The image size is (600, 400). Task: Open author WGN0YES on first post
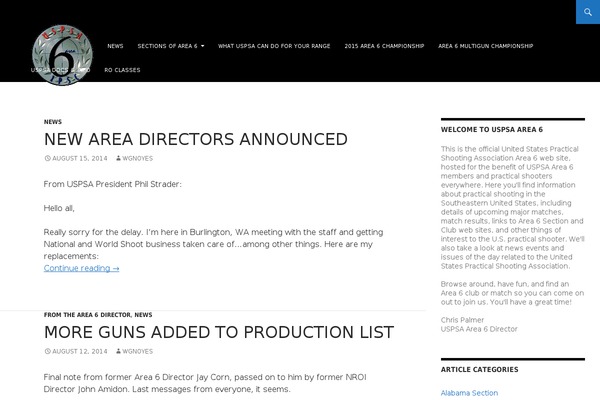click(x=138, y=158)
